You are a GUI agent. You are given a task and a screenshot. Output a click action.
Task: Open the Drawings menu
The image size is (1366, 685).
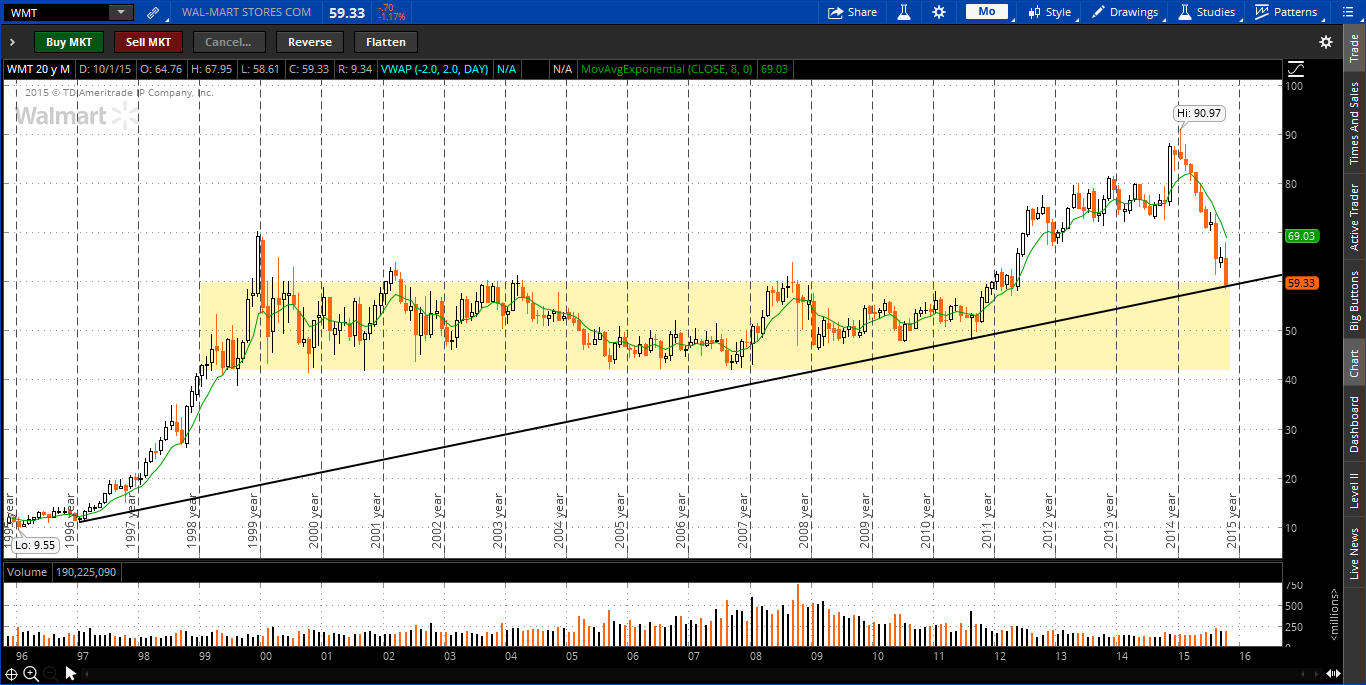(x=1125, y=12)
